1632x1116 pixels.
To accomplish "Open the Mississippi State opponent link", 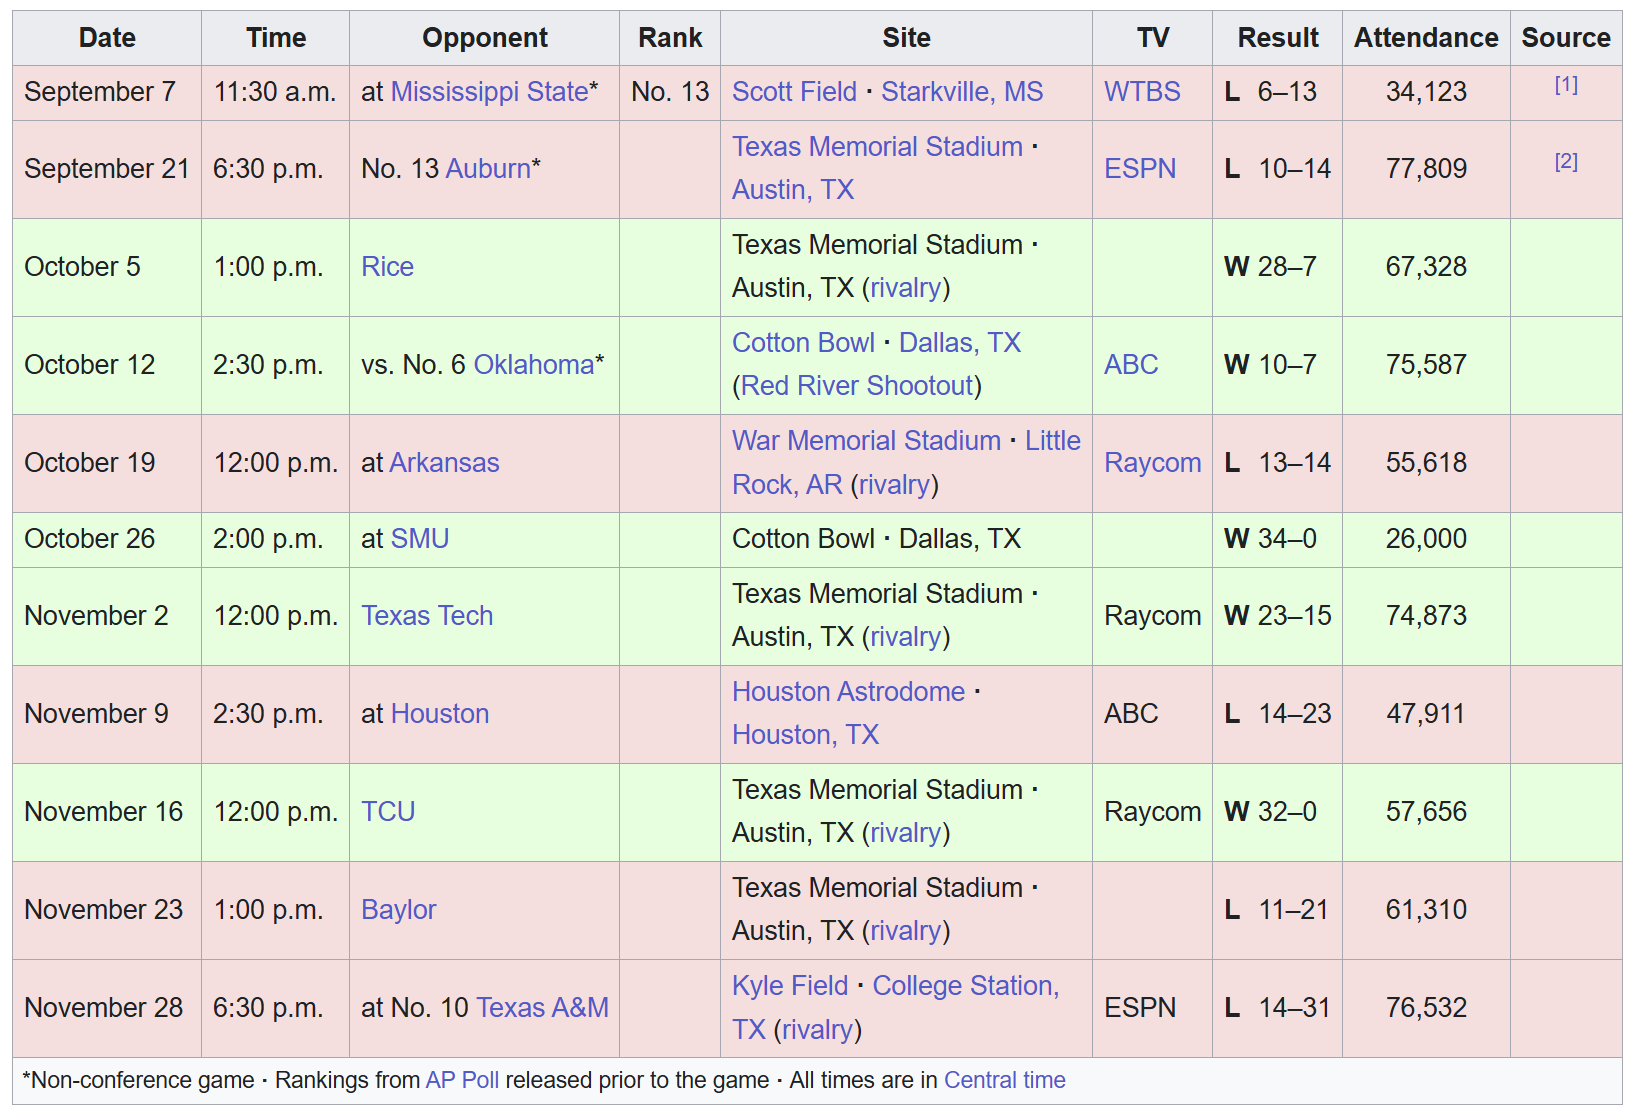I will click(489, 92).
